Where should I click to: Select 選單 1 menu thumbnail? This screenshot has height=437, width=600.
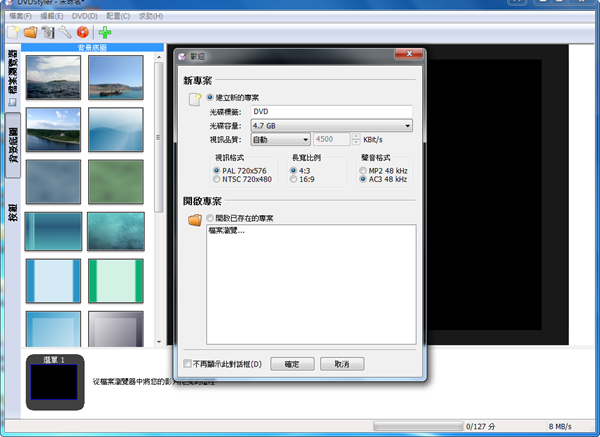[x=55, y=382]
